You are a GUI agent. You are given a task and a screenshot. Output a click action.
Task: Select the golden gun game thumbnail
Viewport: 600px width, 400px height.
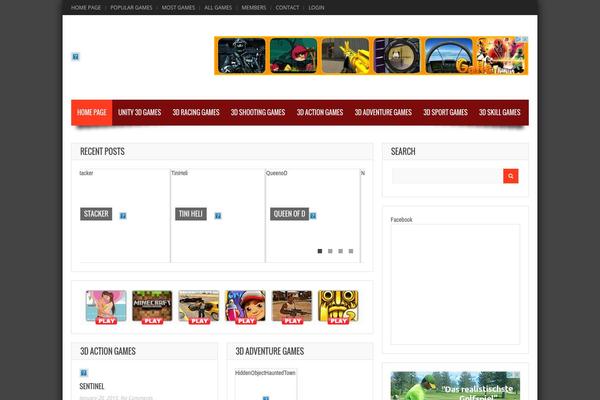345,56
